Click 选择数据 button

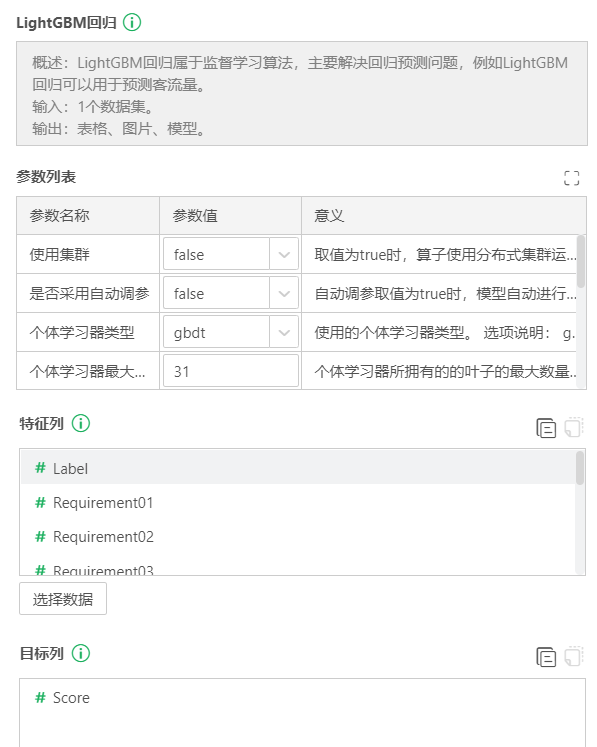pos(63,599)
